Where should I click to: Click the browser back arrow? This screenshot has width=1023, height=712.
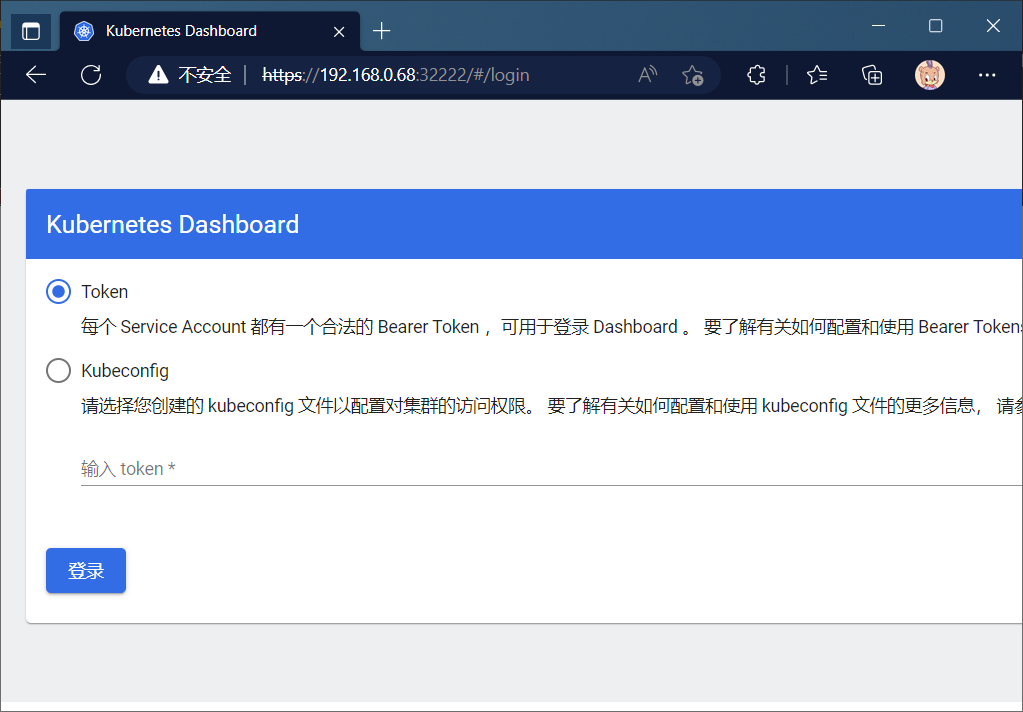[x=36, y=75]
